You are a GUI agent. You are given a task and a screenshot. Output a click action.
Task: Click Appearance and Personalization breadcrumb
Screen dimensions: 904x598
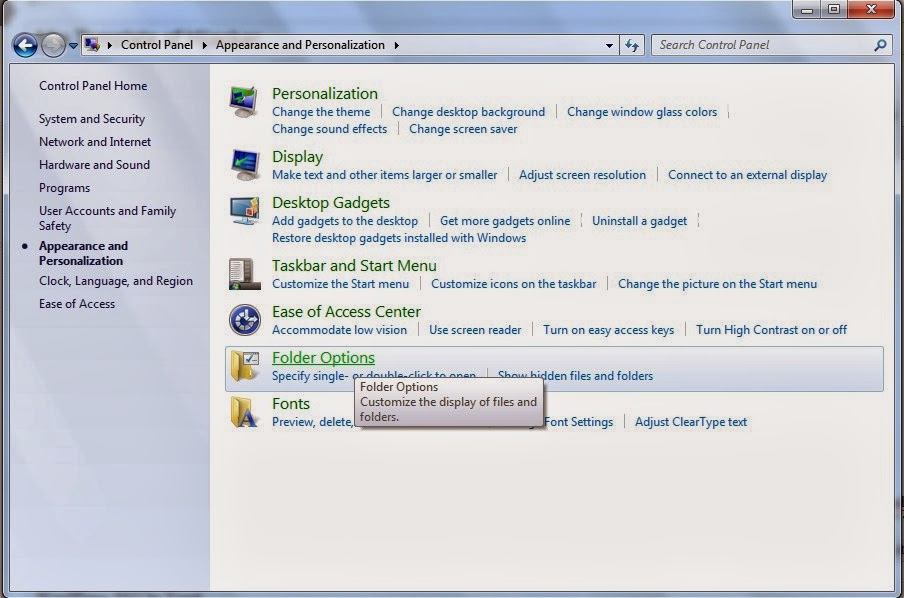click(300, 45)
